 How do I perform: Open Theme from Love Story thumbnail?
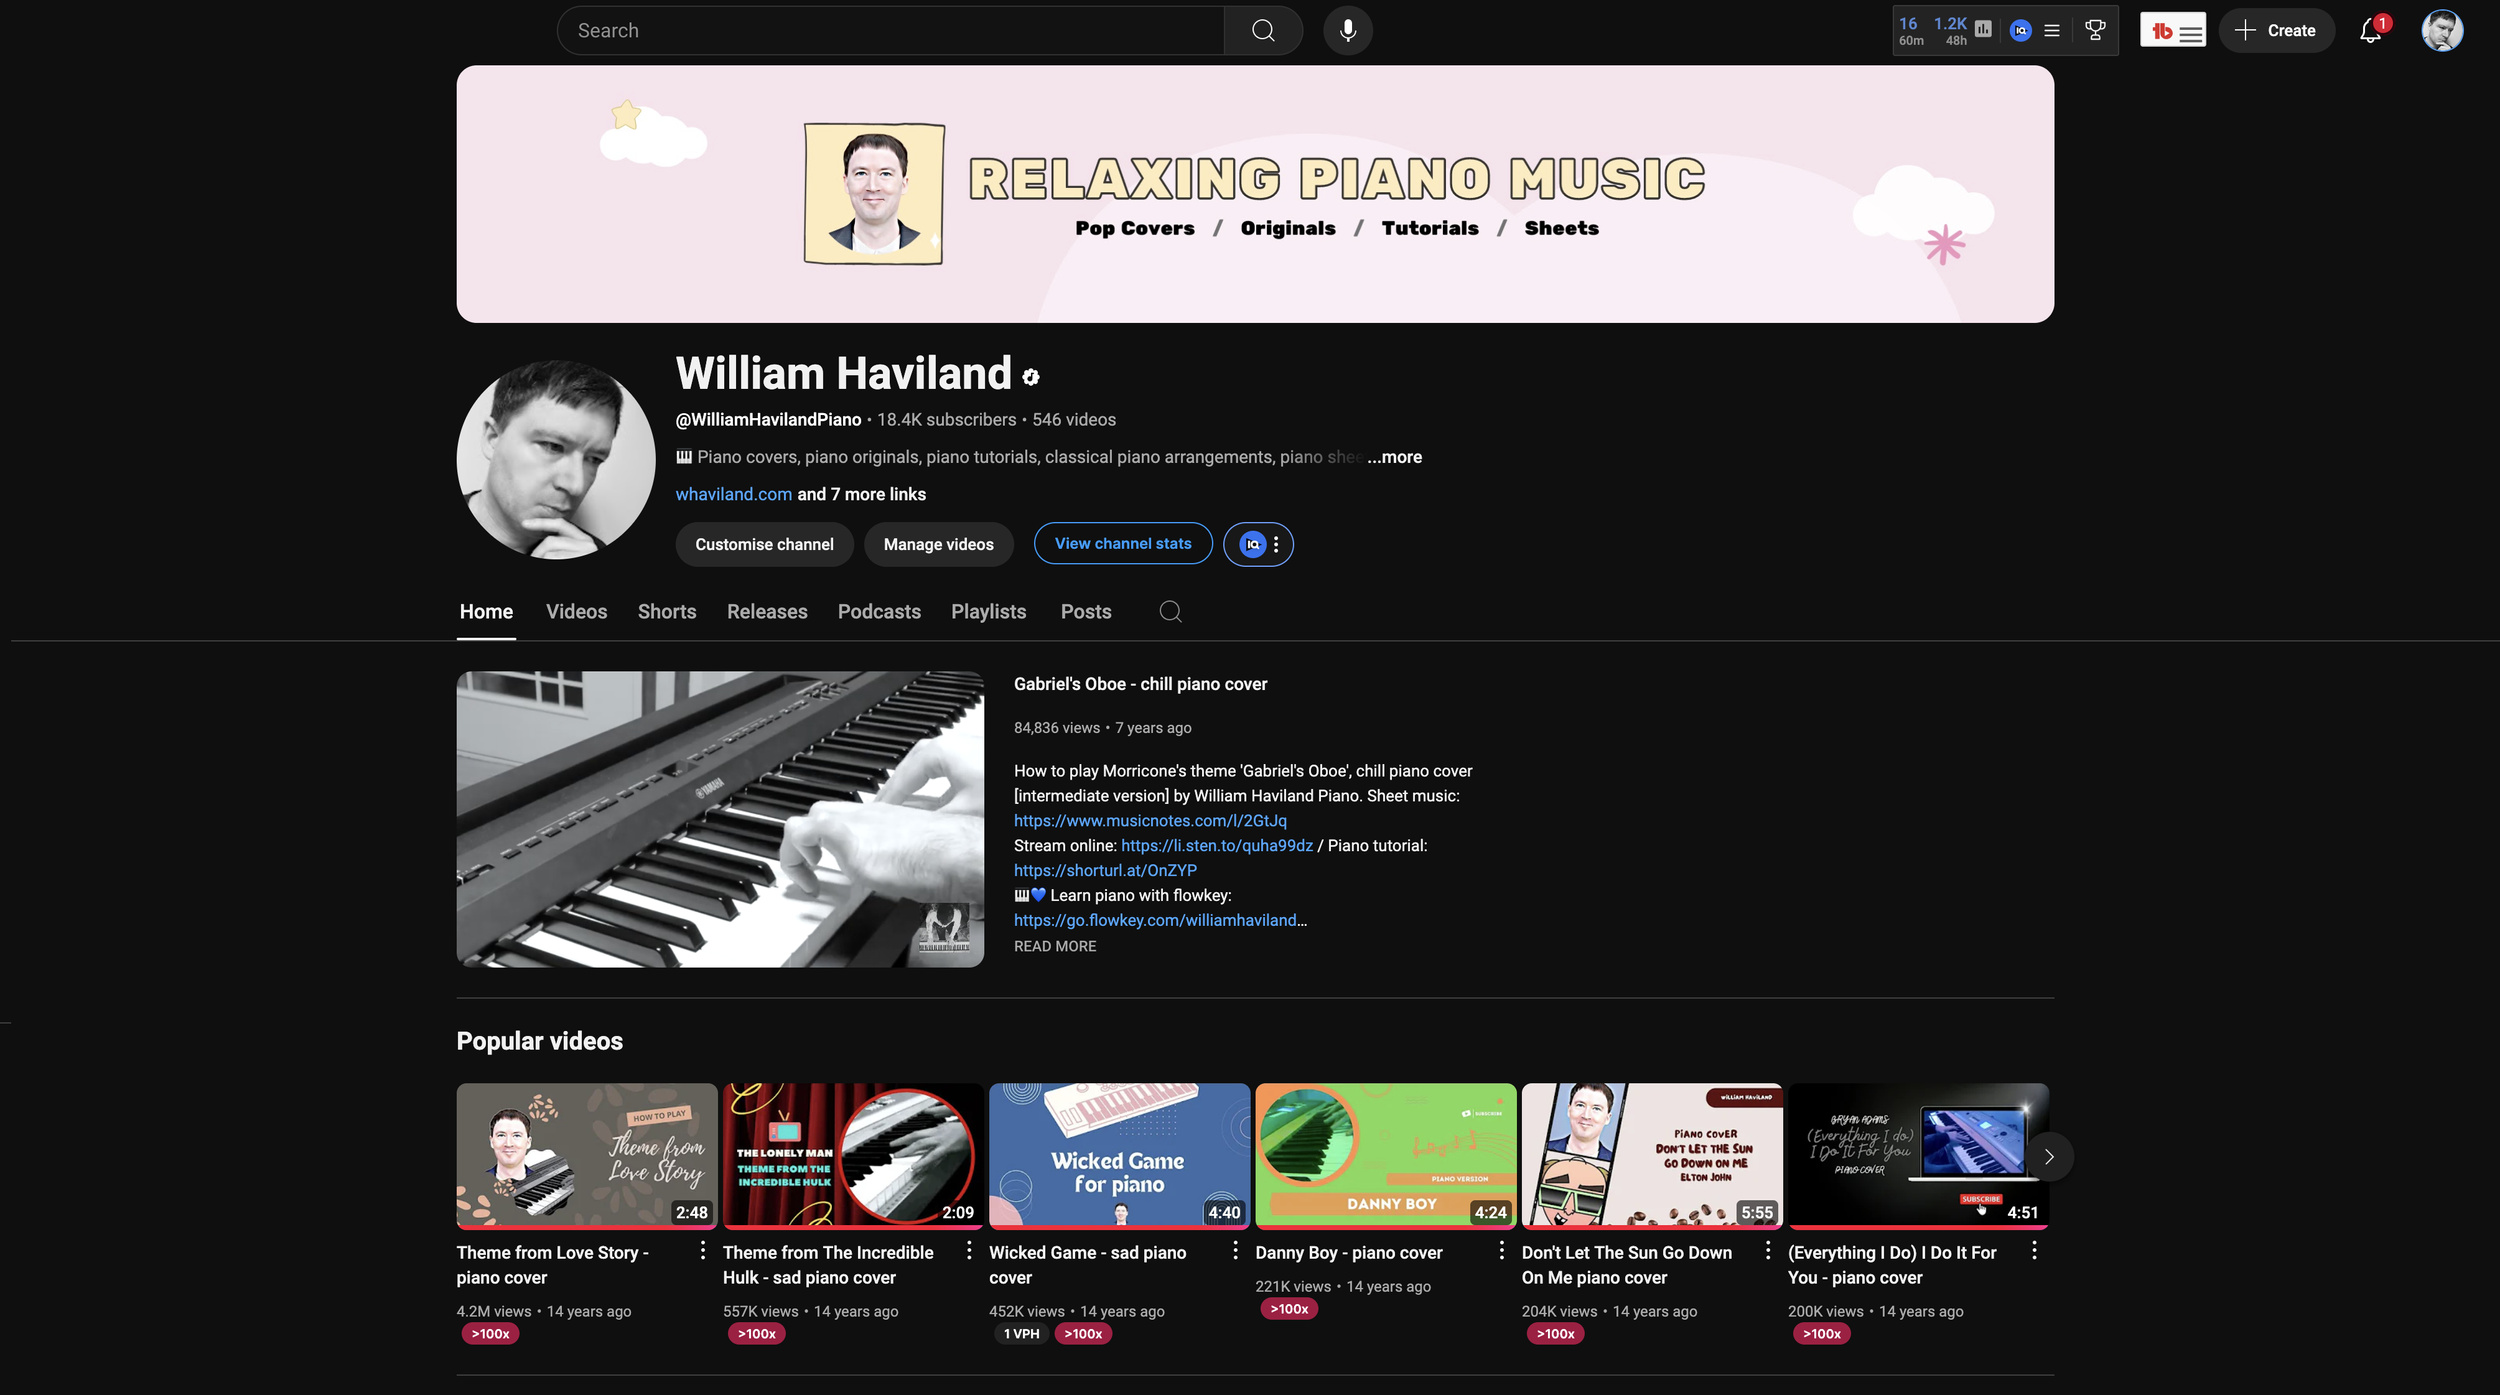coord(587,1156)
